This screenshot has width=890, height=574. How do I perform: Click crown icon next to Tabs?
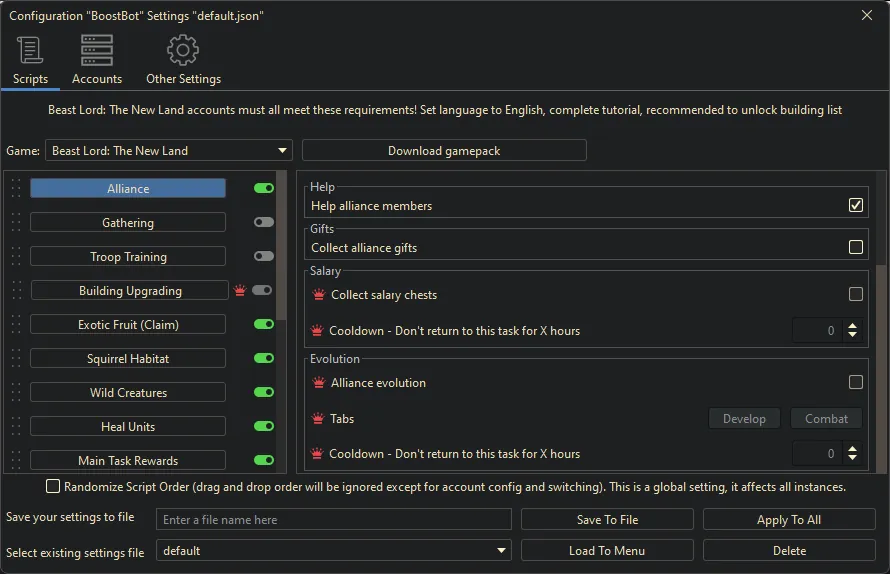(x=318, y=418)
